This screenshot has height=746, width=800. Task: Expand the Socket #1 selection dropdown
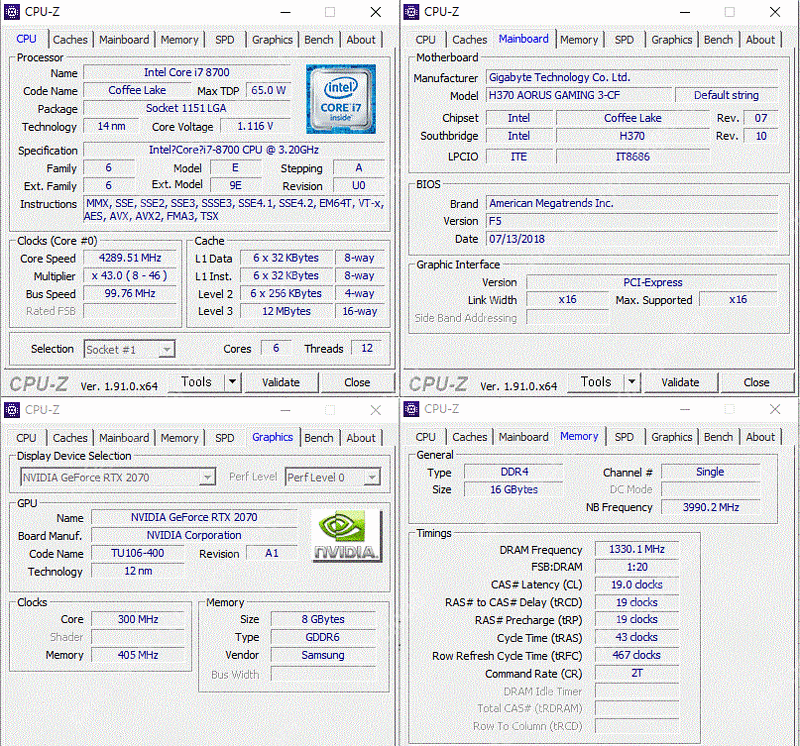[x=166, y=350]
